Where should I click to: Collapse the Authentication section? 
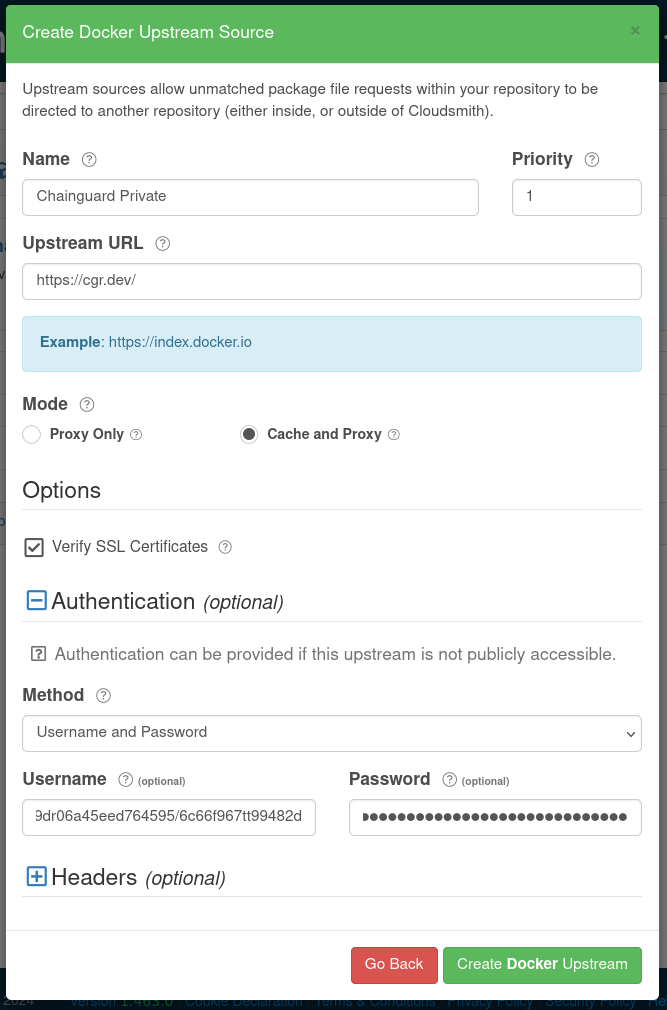click(36, 600)
